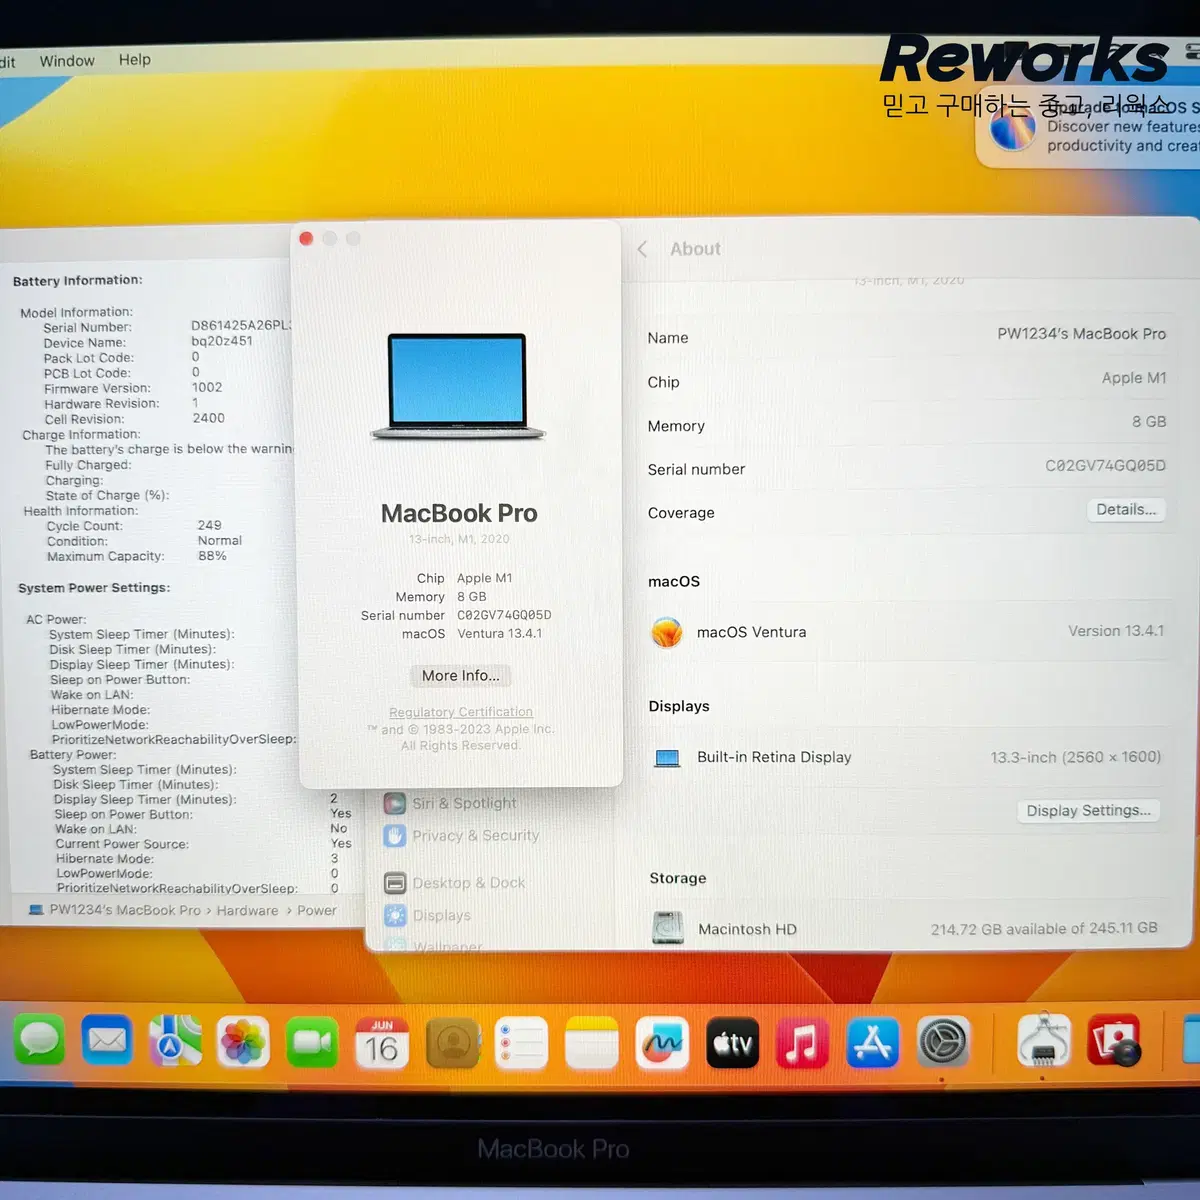Viewport: 1200px width, 1200px height.
Task: Open the App Store in the Dock
Action: pyautogui.click(x=872, y=1043)
